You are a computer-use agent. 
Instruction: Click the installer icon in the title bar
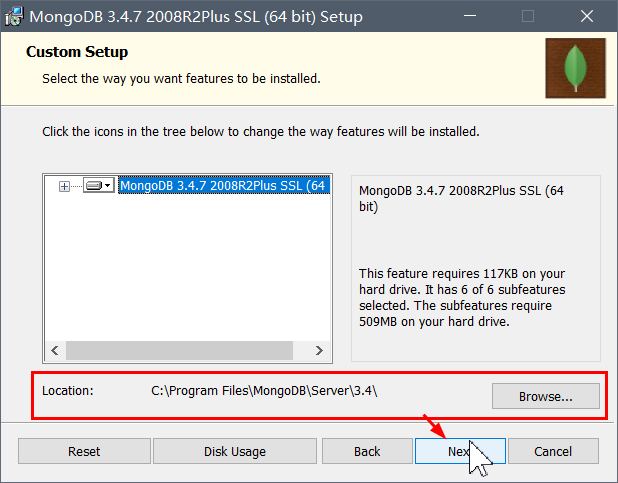click(14, 17)
